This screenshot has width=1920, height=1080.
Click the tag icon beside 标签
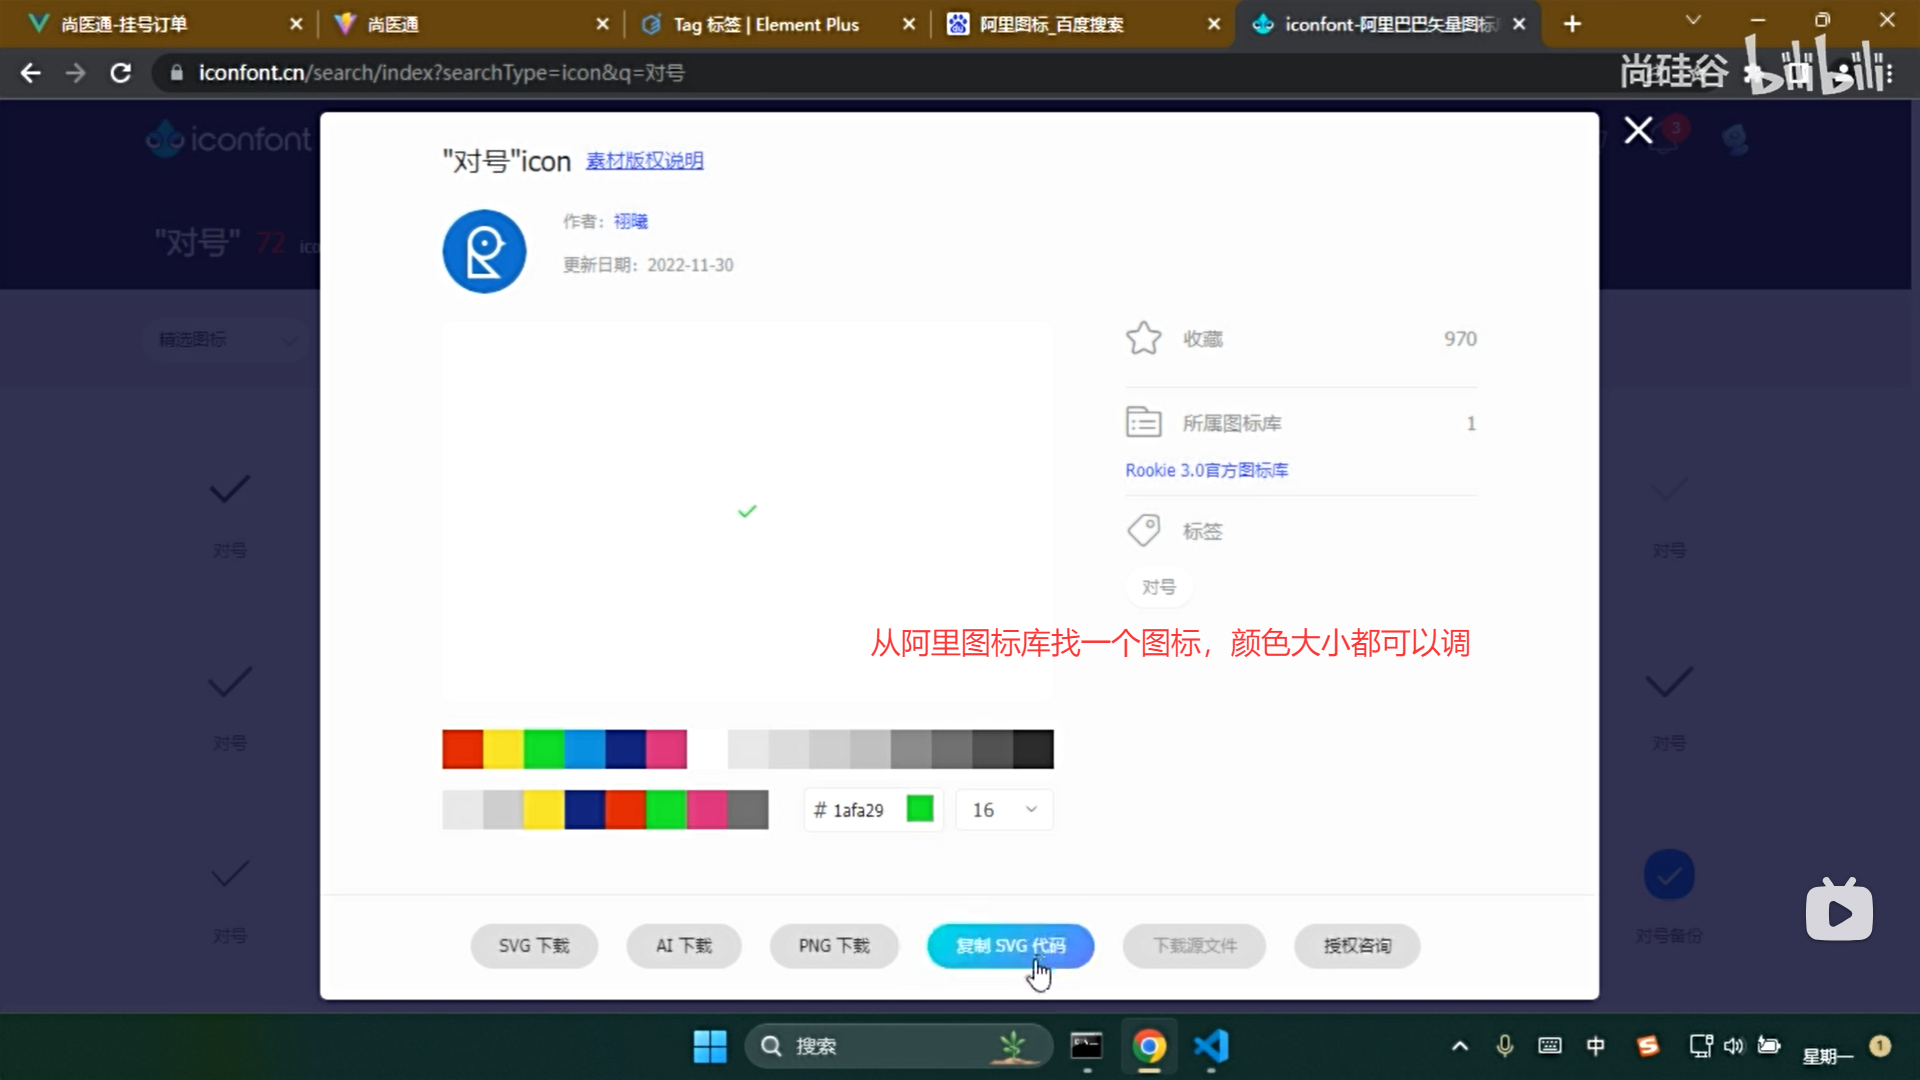[x=1143, y=530]
